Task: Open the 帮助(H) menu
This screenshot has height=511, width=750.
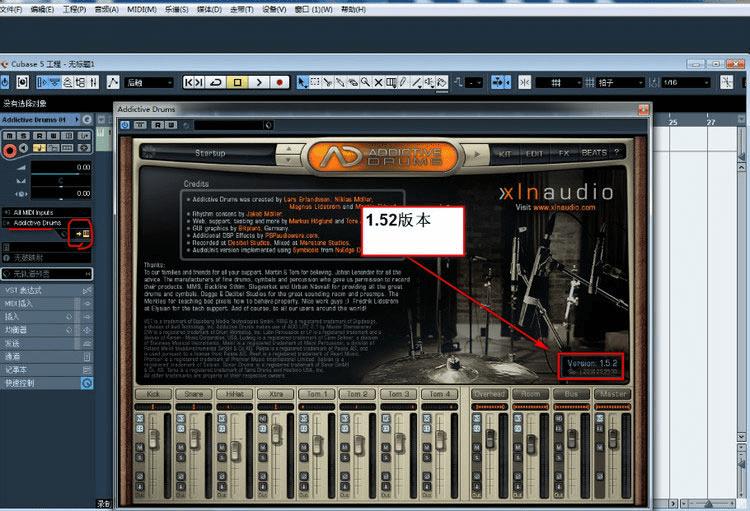Action: click(353, 9)
